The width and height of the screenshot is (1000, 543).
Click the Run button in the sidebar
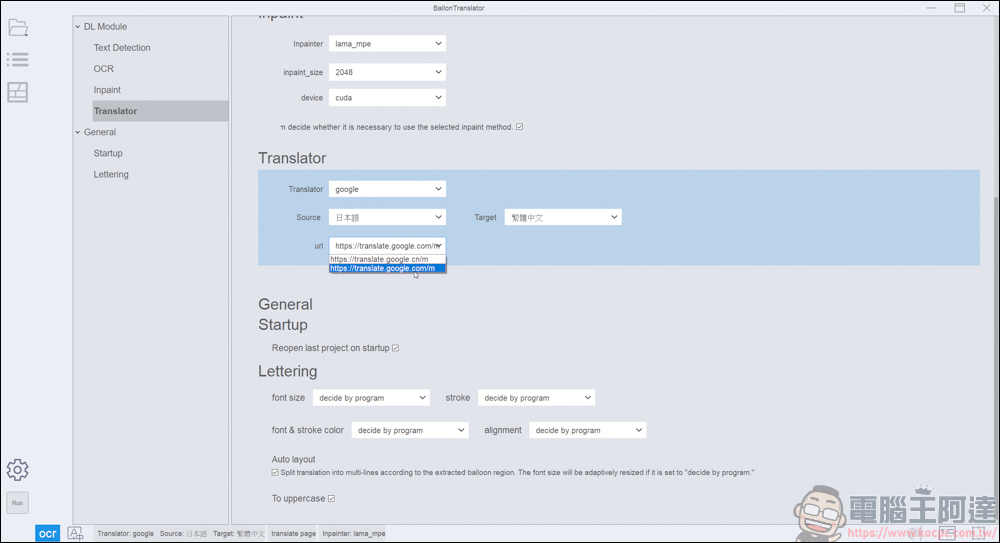pyautogui.click(x=17, y=503)
